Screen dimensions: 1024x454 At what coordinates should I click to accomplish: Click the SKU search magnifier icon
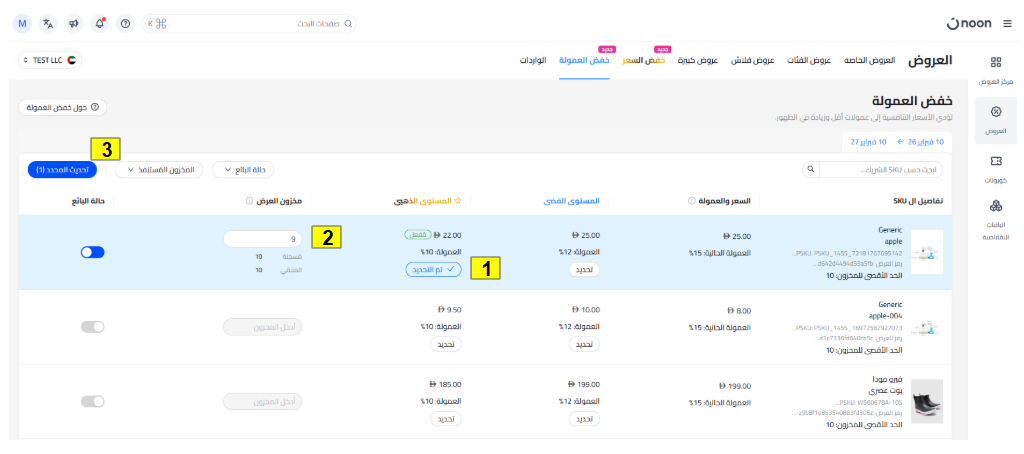[x=811, y=170]
